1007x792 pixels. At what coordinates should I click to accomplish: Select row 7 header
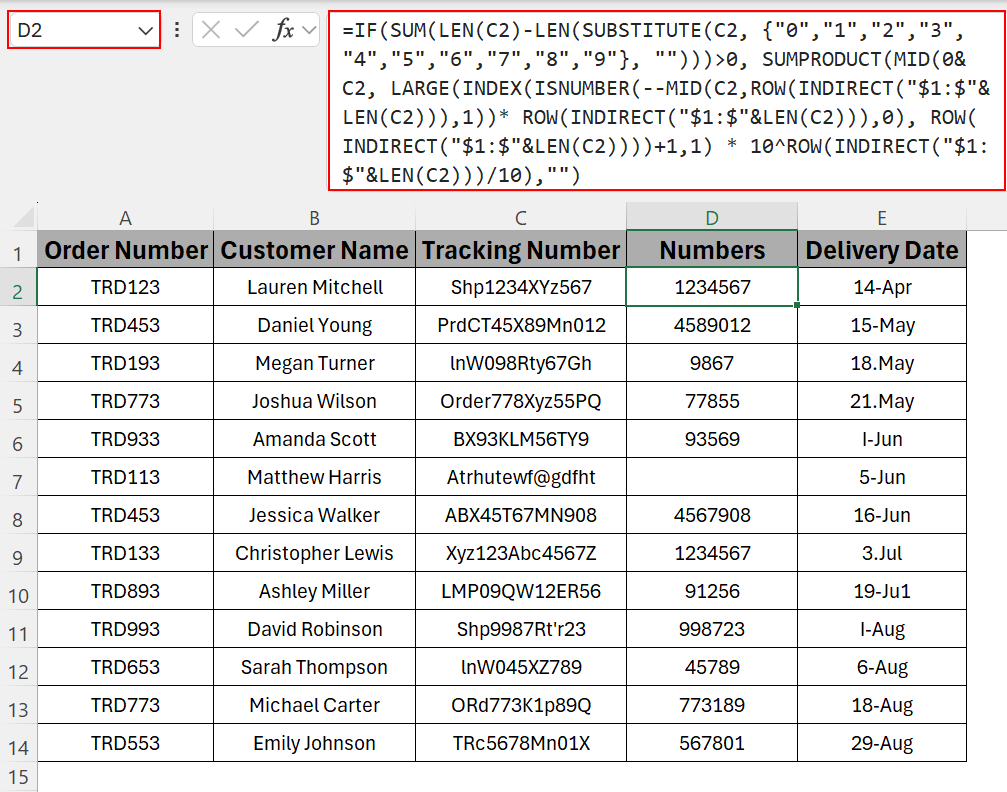coord(18,477)
